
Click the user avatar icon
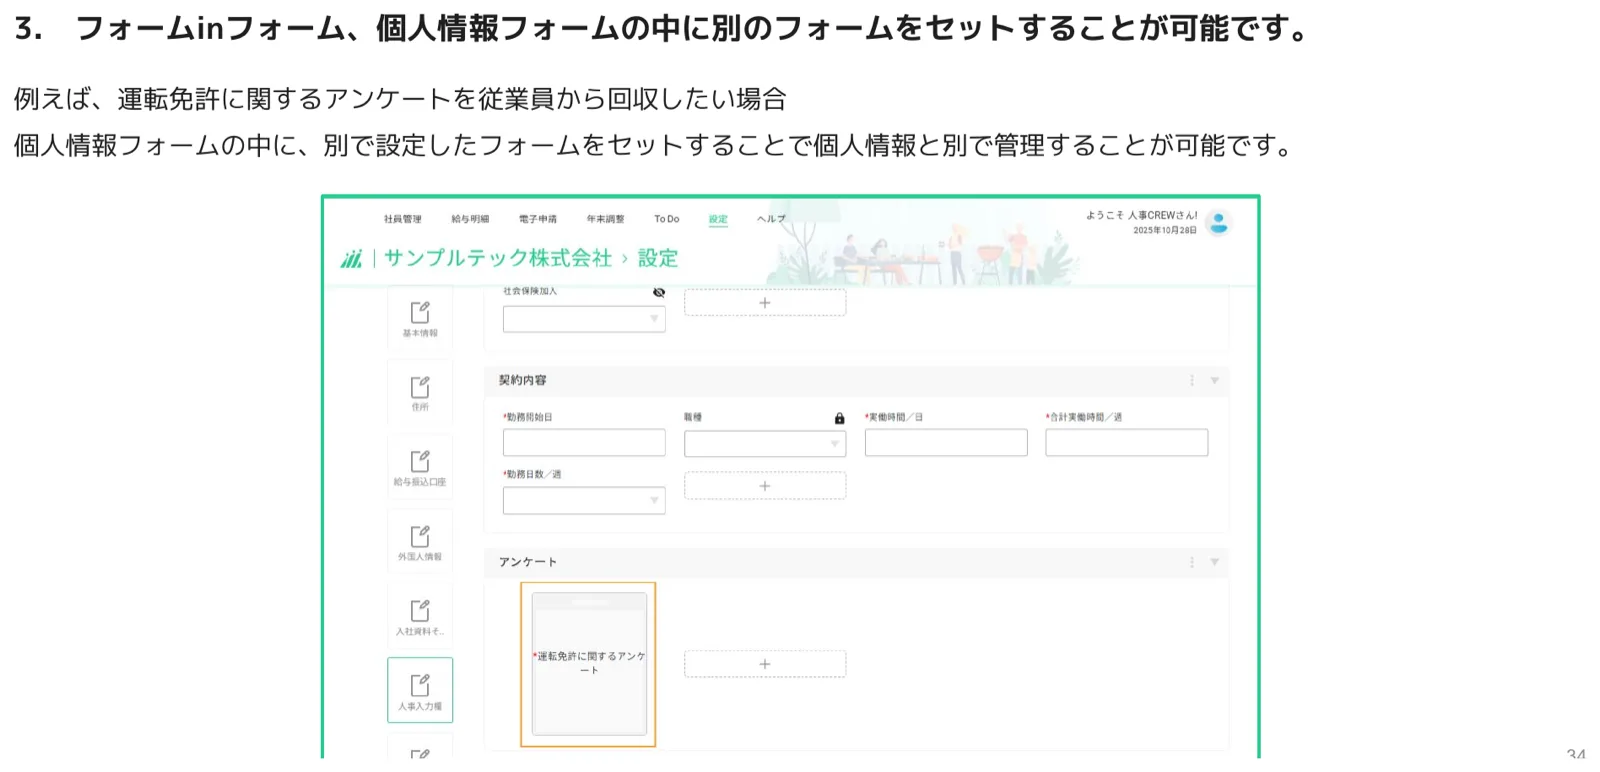tap(1218, 223)
